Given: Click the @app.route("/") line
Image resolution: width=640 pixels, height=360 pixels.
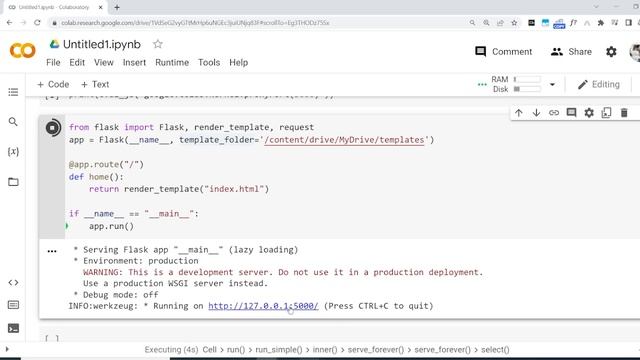Looking at the screenshot, I should click(x=106, y=164).
